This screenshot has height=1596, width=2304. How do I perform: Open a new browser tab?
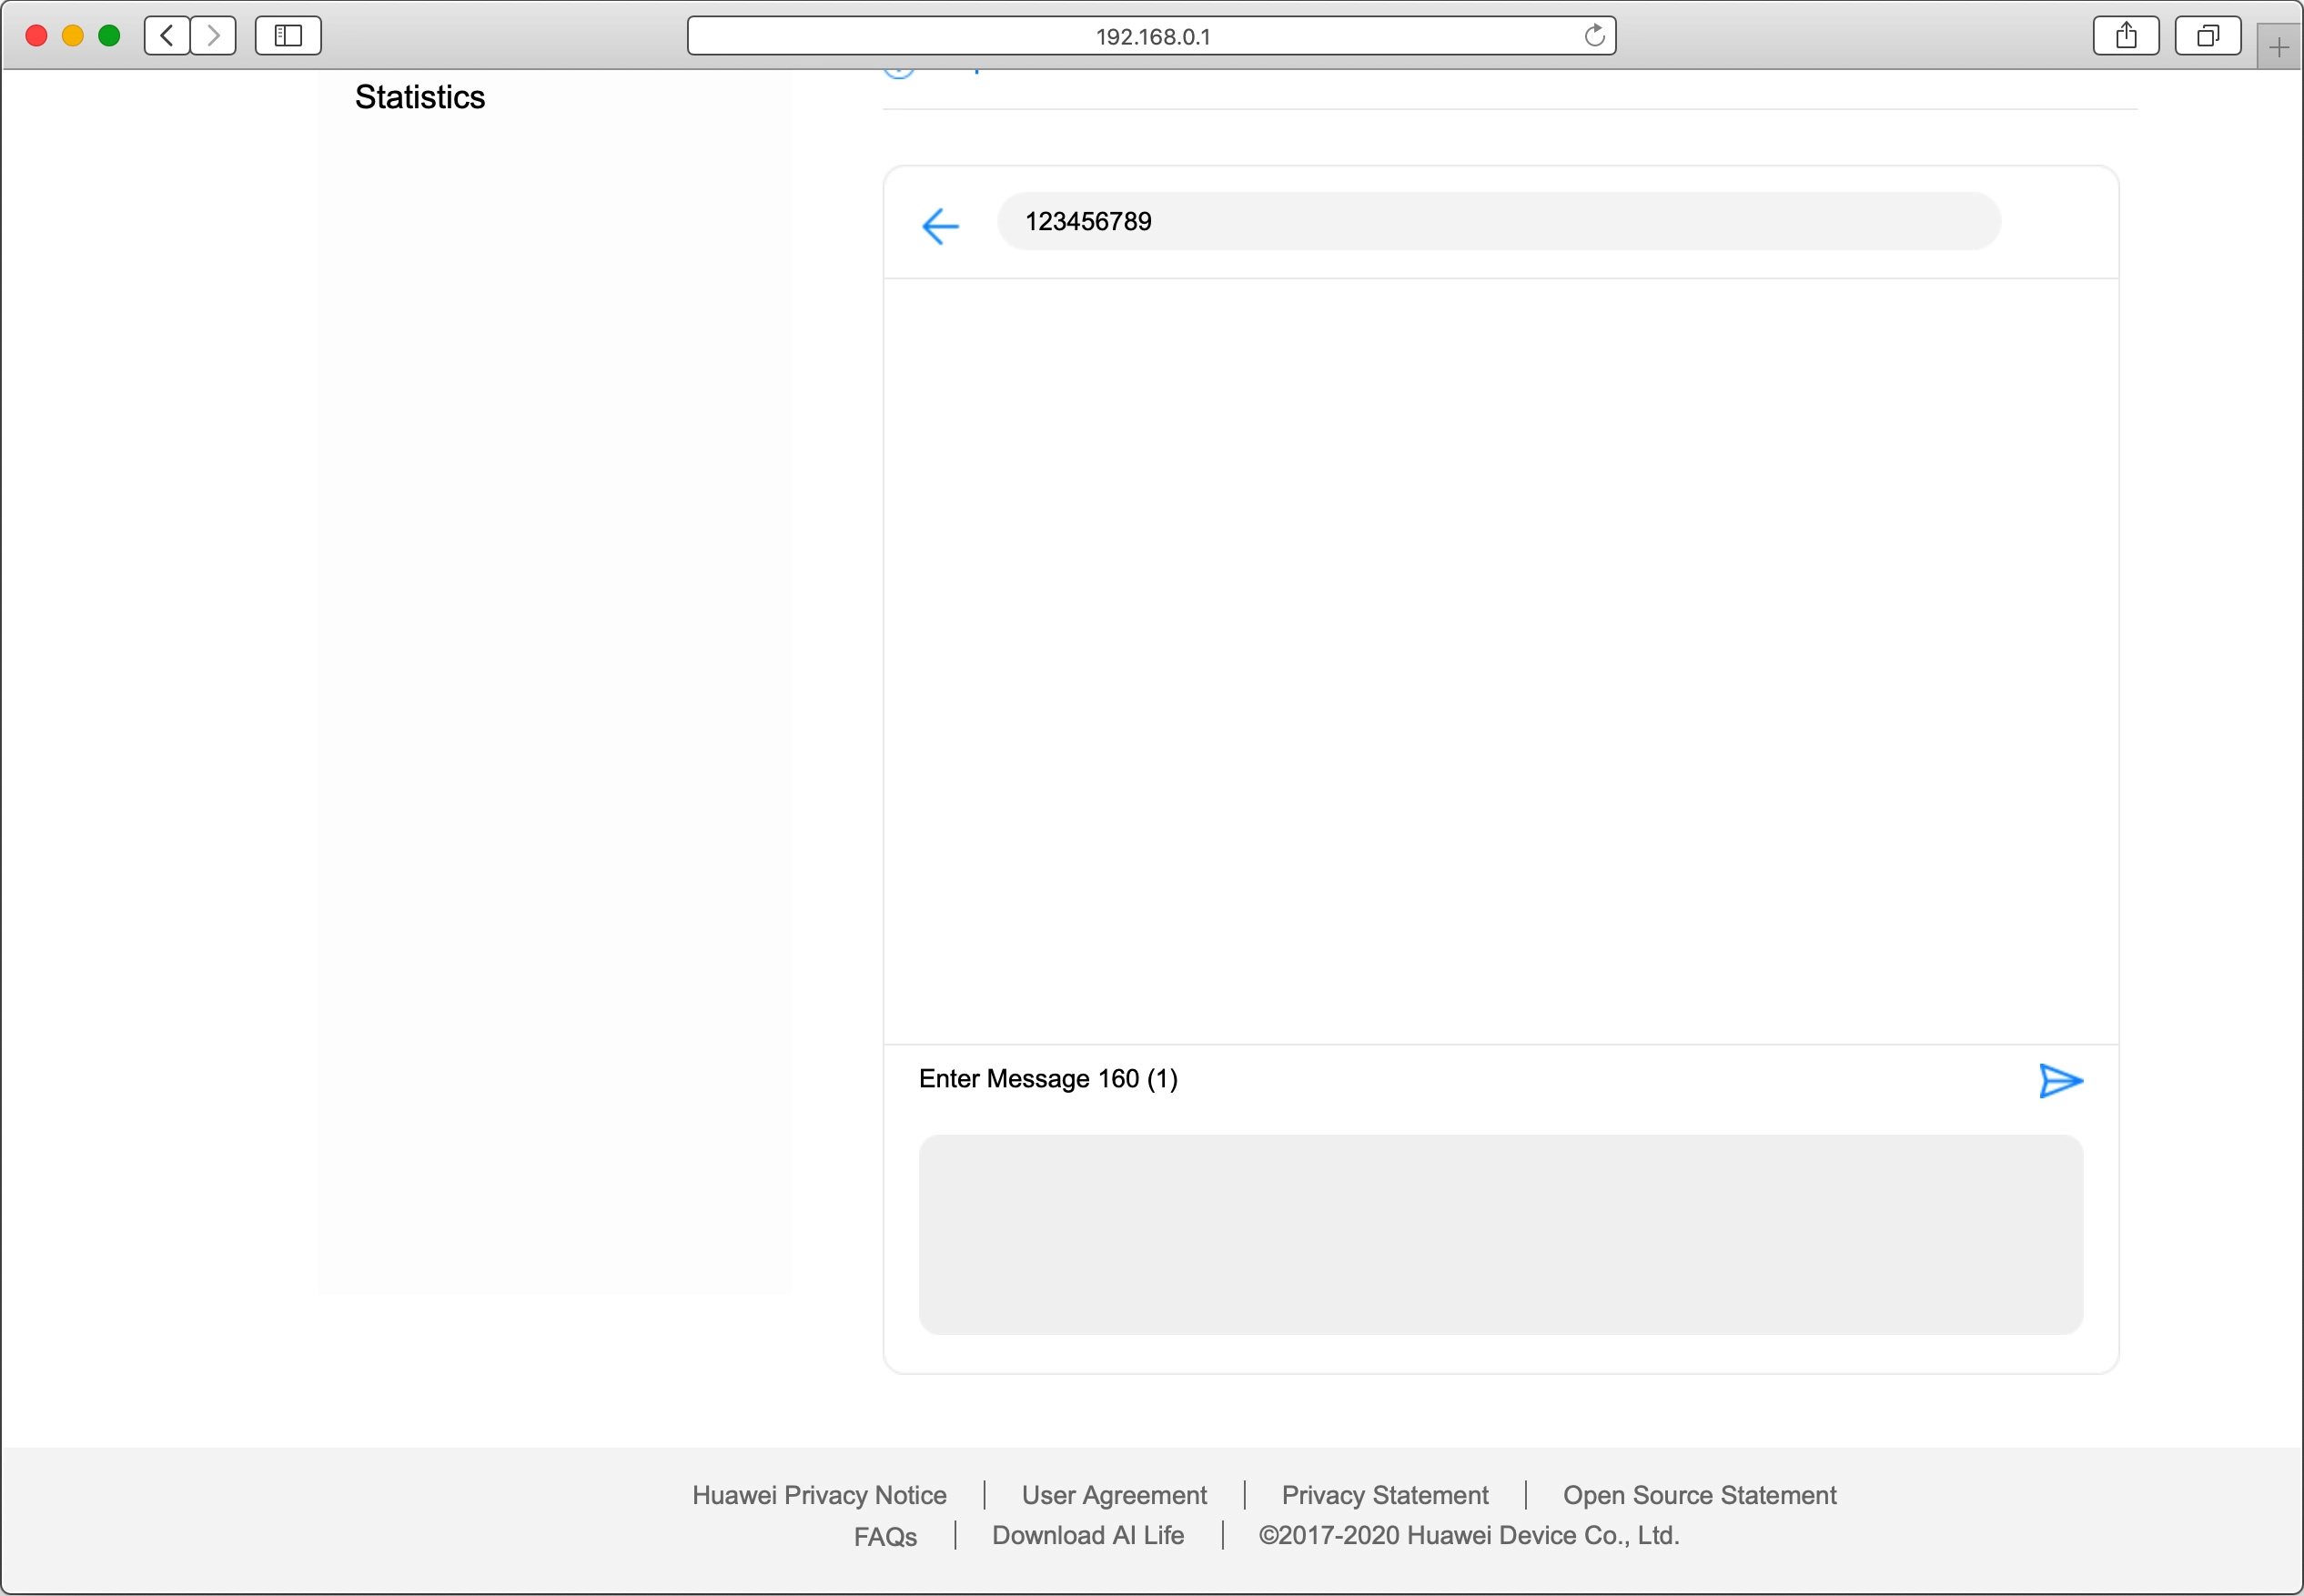tap(2278, 45)
